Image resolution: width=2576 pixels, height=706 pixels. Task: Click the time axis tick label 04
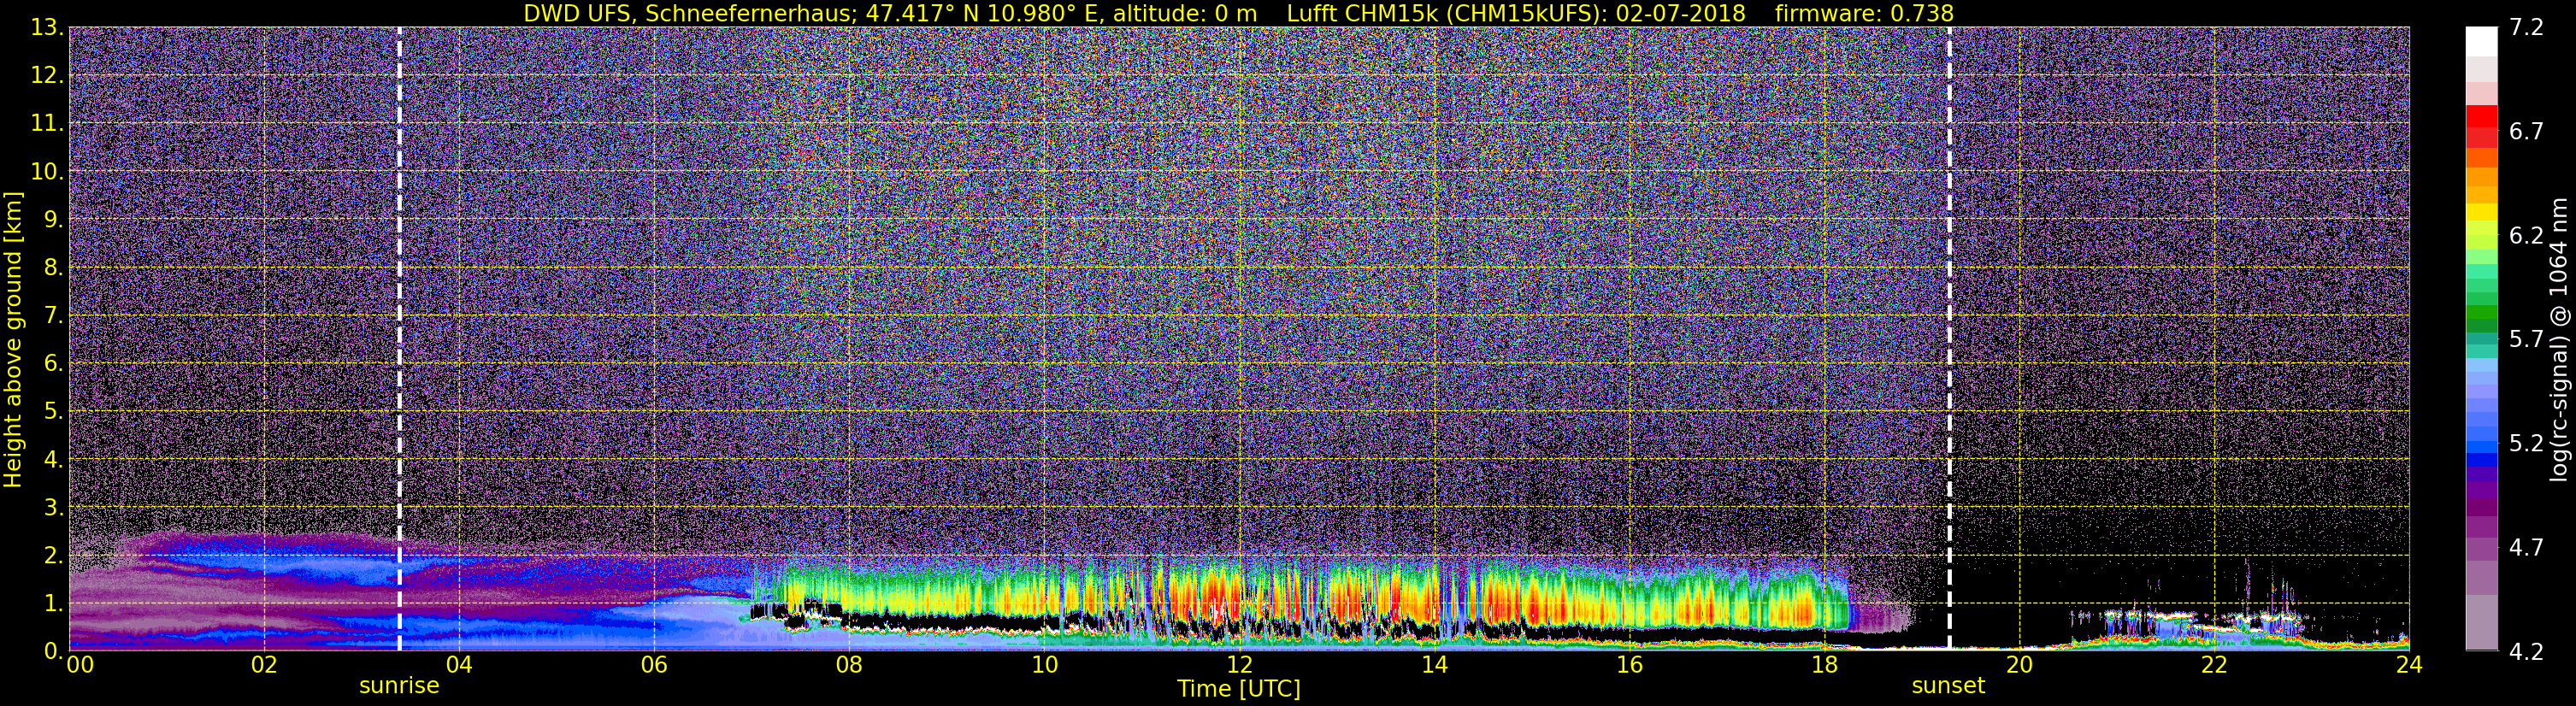click(x=458, y=666)
